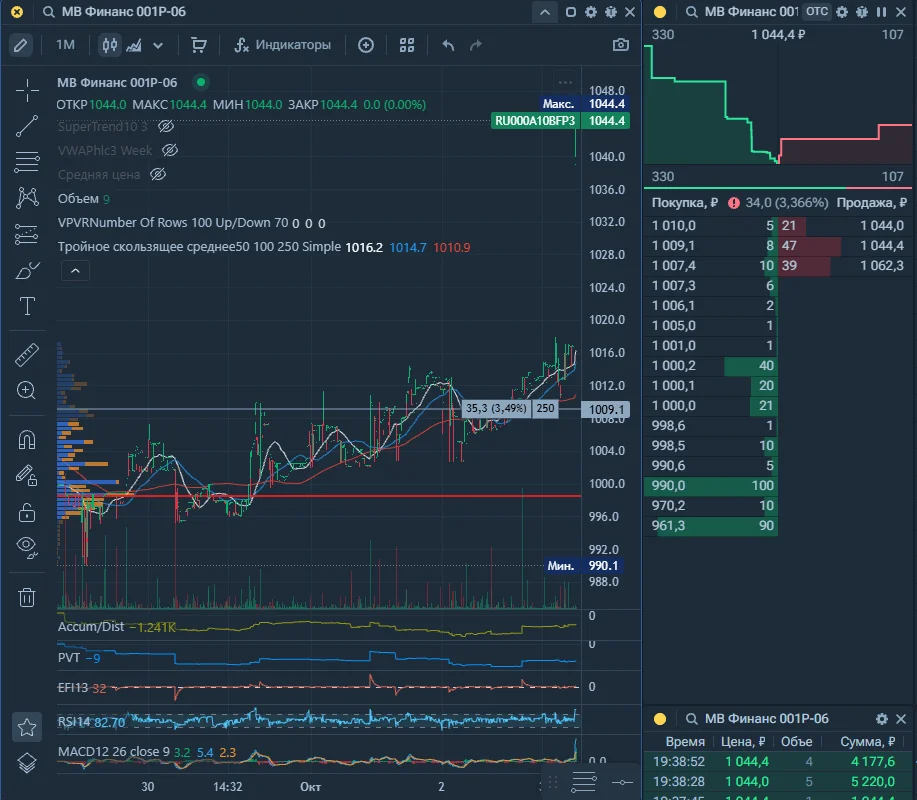The width and height of the screenshot is (917, 800).
Task: Open the chart layout grid icon
Action: coord(407,45)
